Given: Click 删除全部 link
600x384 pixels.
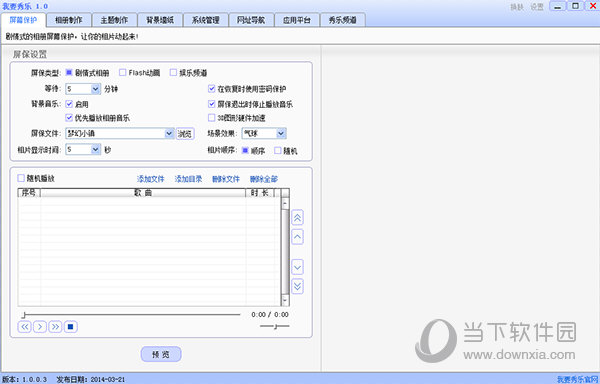Looking at the screenshot, I should coord(264,179).
